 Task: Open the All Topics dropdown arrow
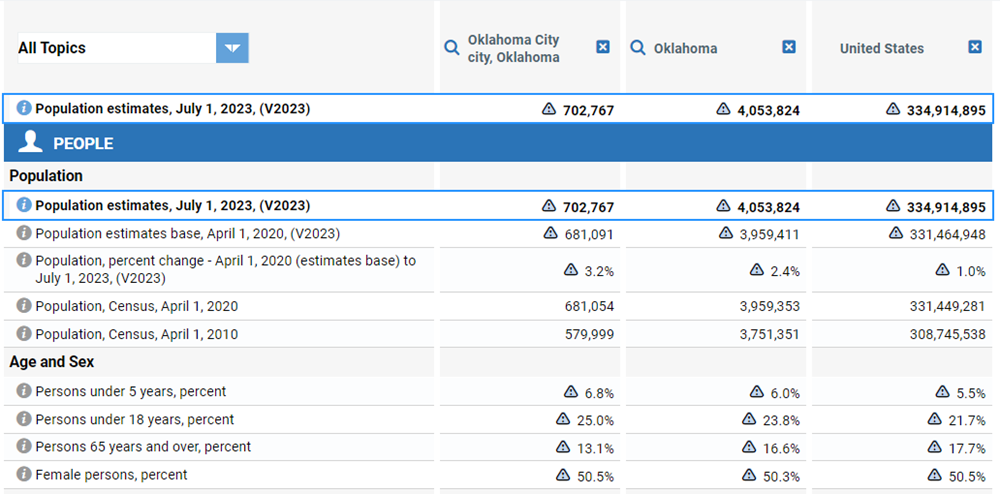[x=232, y=48]
